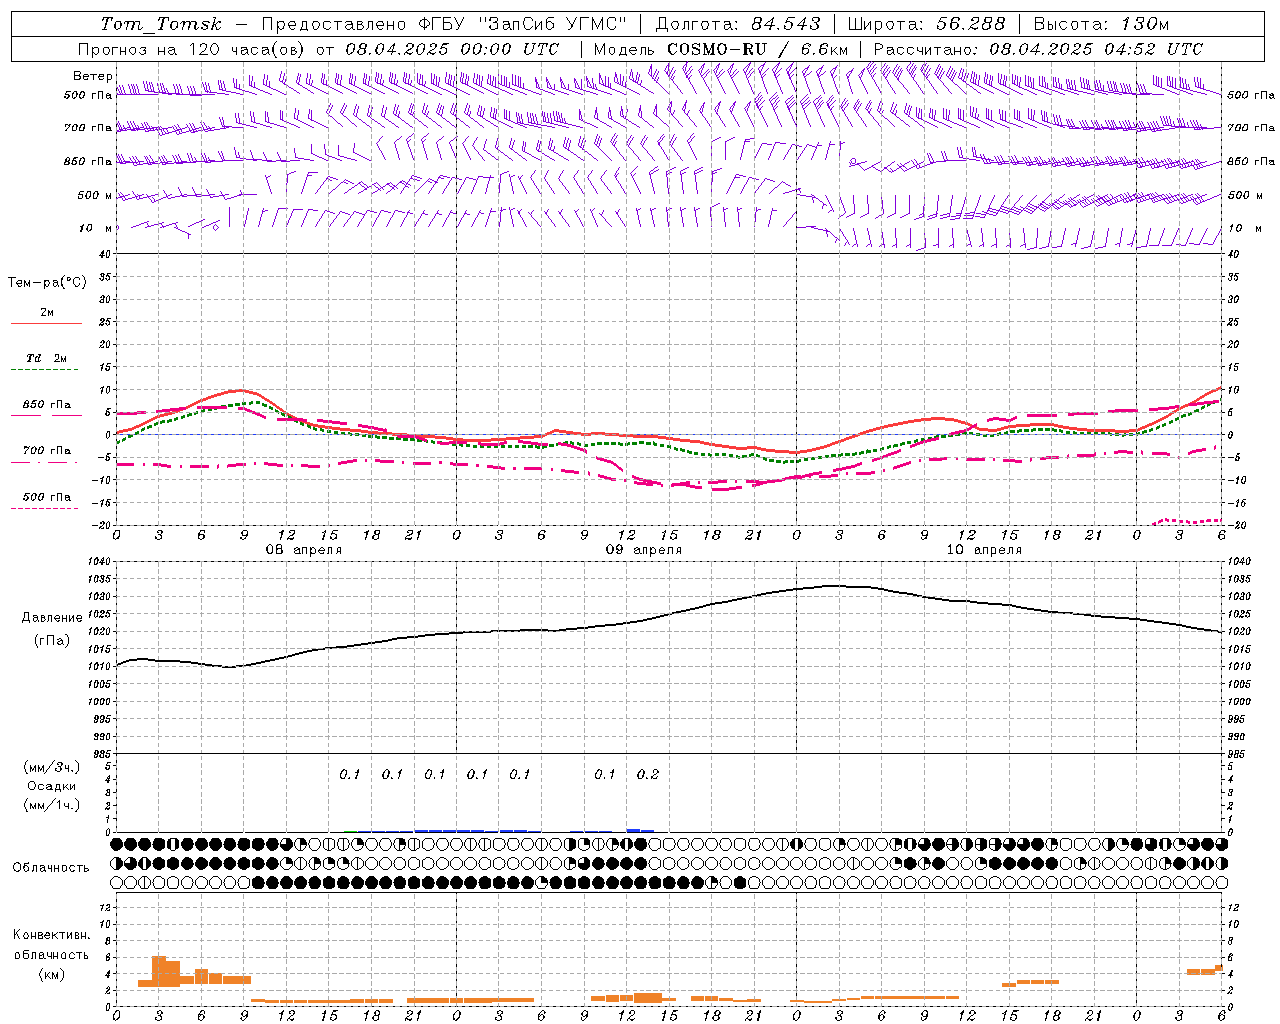Click the "(мм/1ч.)" precipitation unit label
Viewport: 1280px width, 1024px height.
coord(52,805)
